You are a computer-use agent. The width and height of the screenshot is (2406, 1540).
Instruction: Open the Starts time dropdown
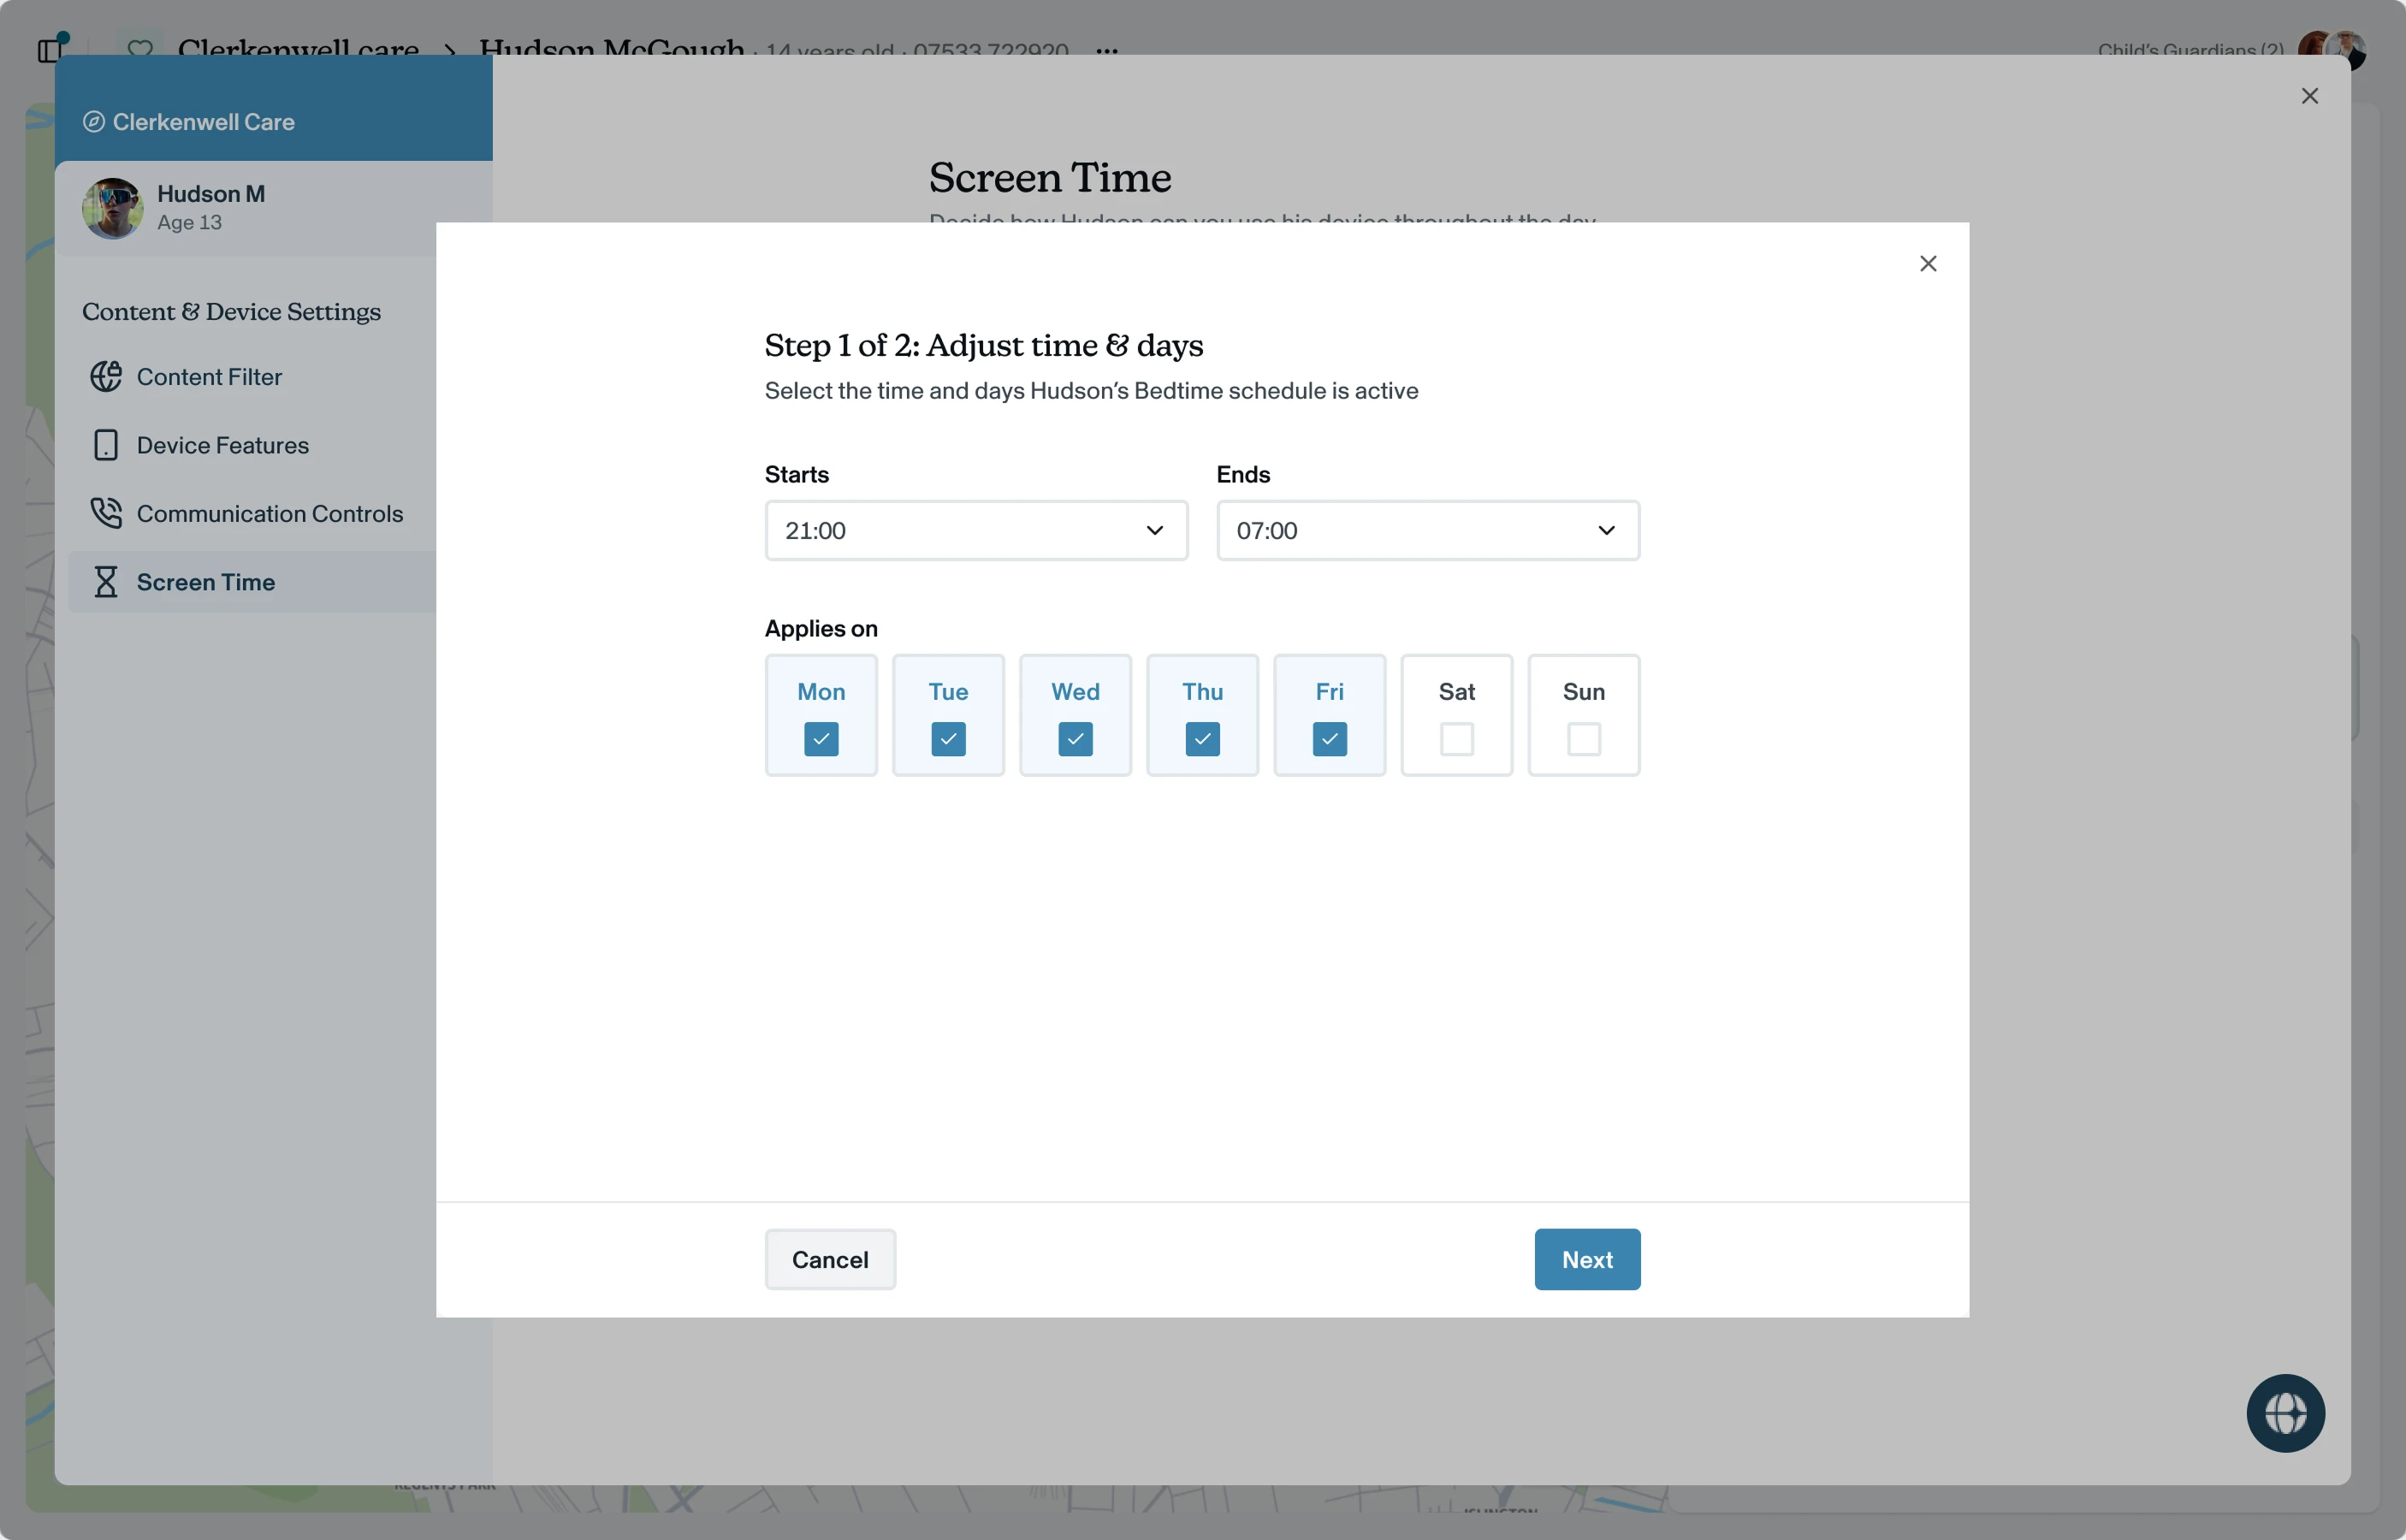pos(976,530)
